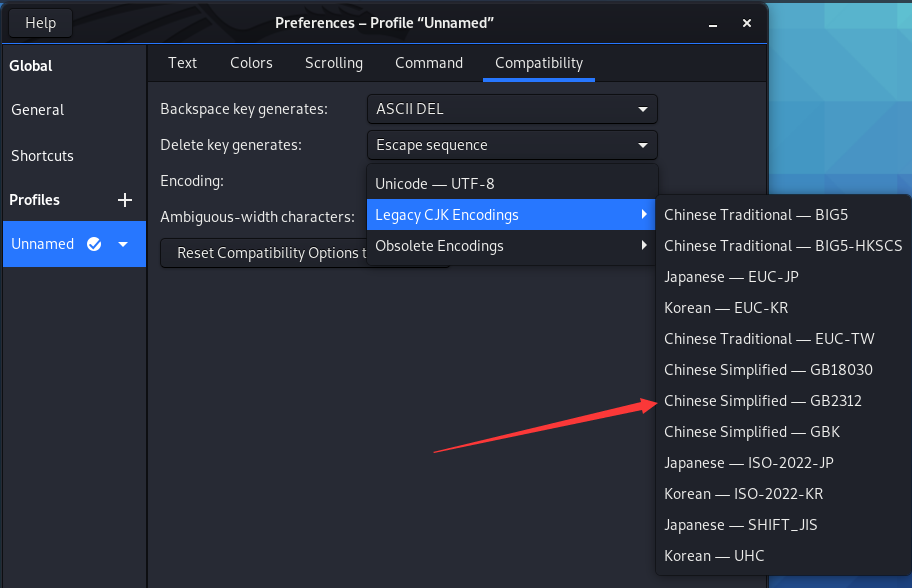Open the Delete key generates dropdown
The image size is (912, 588).
pyautogui.click(x=511, y=145)
